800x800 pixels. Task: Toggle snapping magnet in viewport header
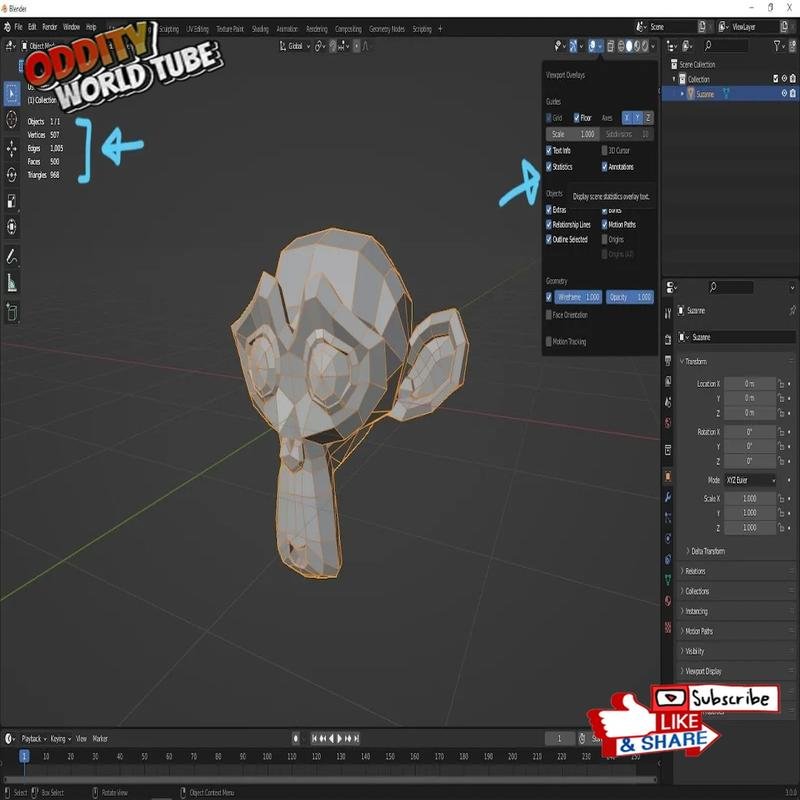333,46
